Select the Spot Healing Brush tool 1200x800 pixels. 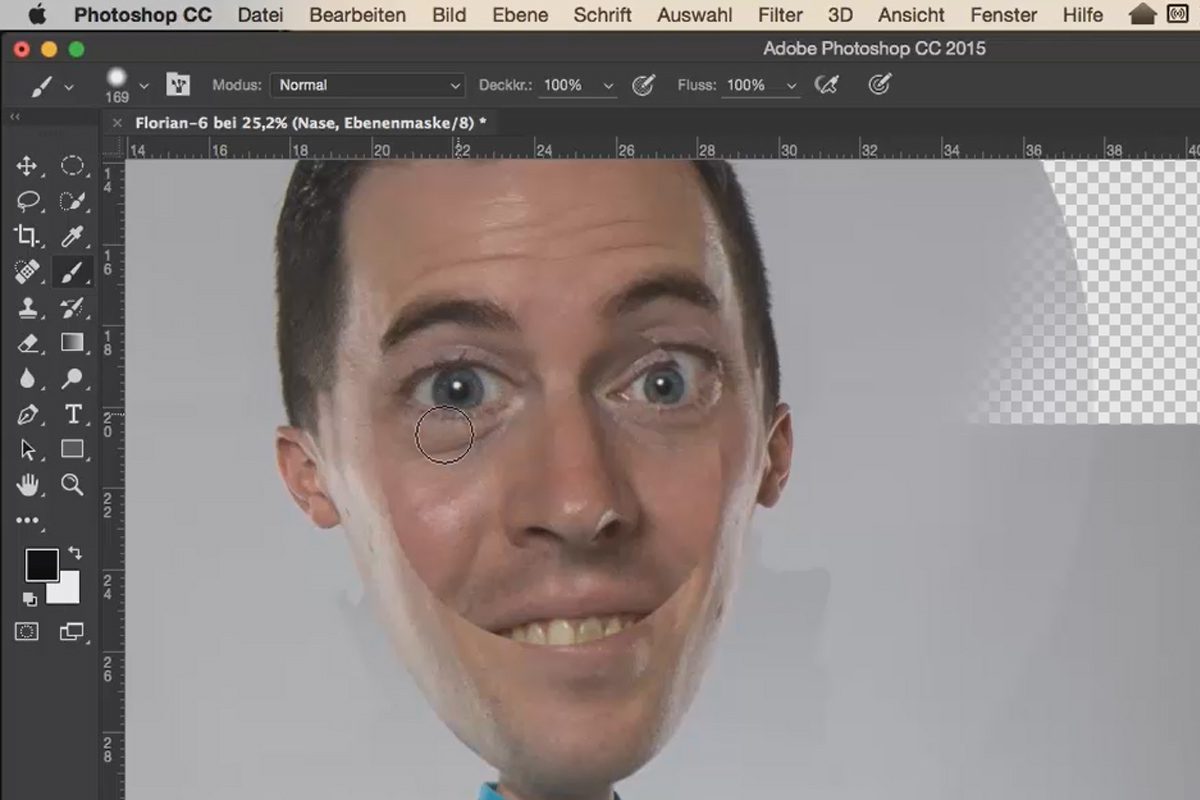point(28,272)
